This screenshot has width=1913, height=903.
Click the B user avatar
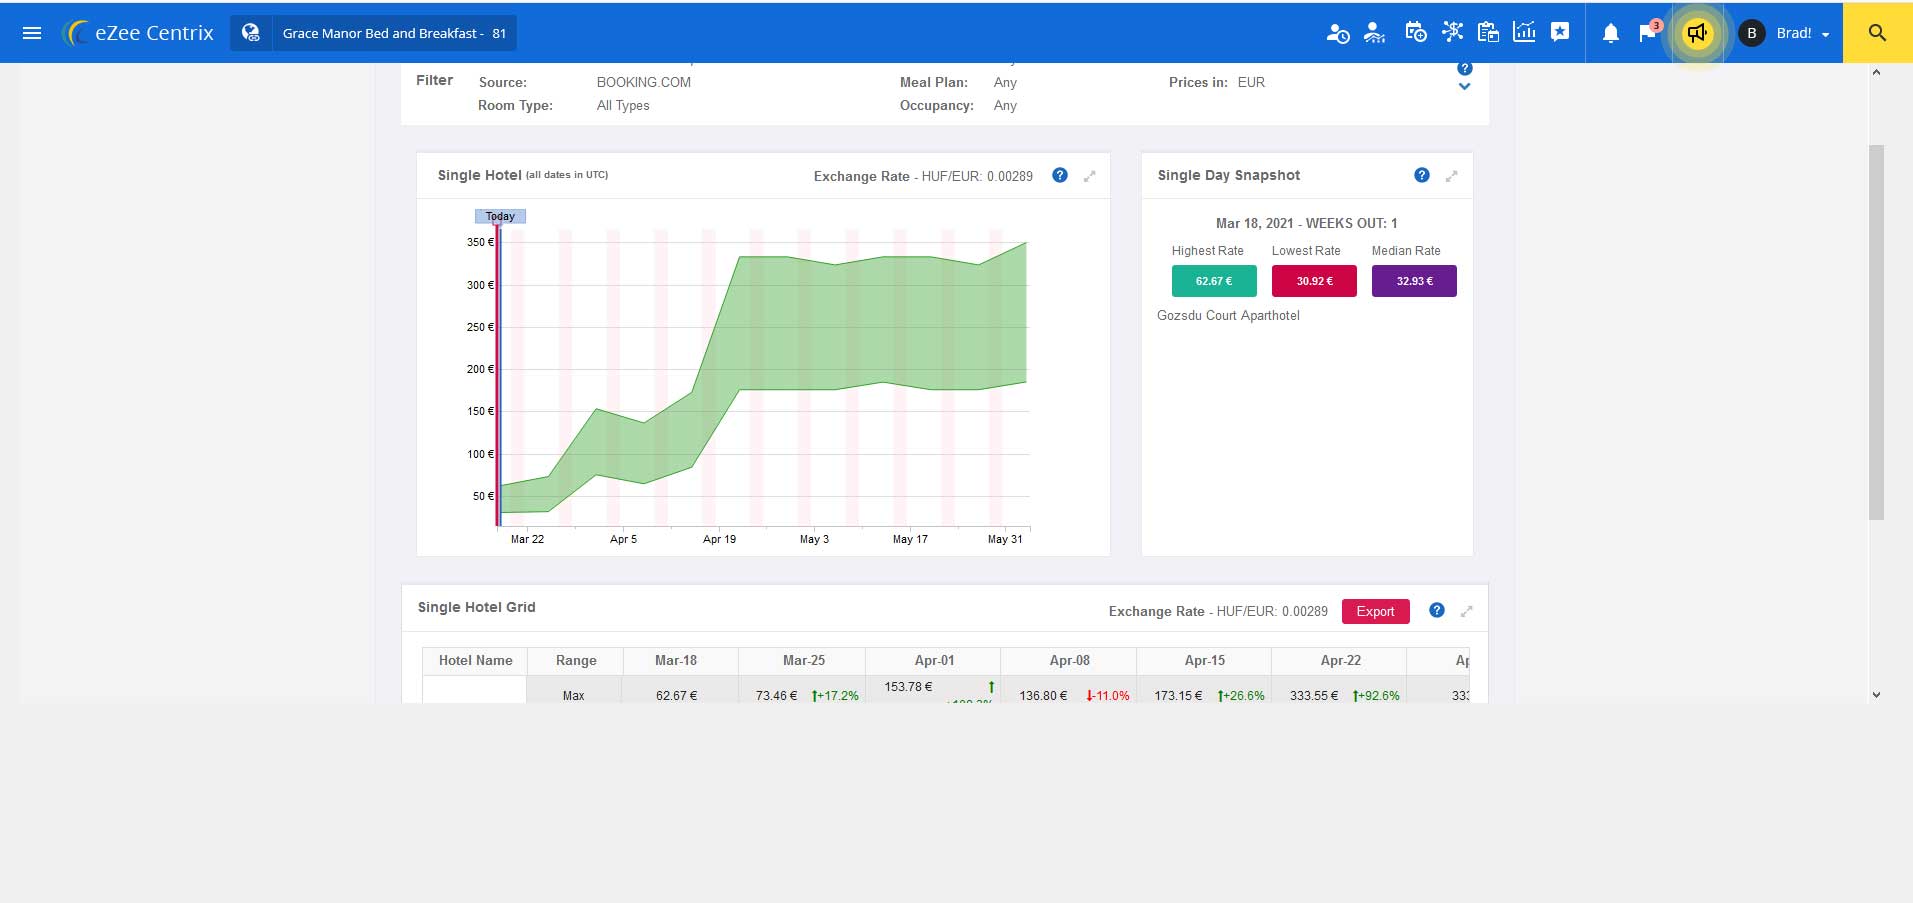[1751, 33]
